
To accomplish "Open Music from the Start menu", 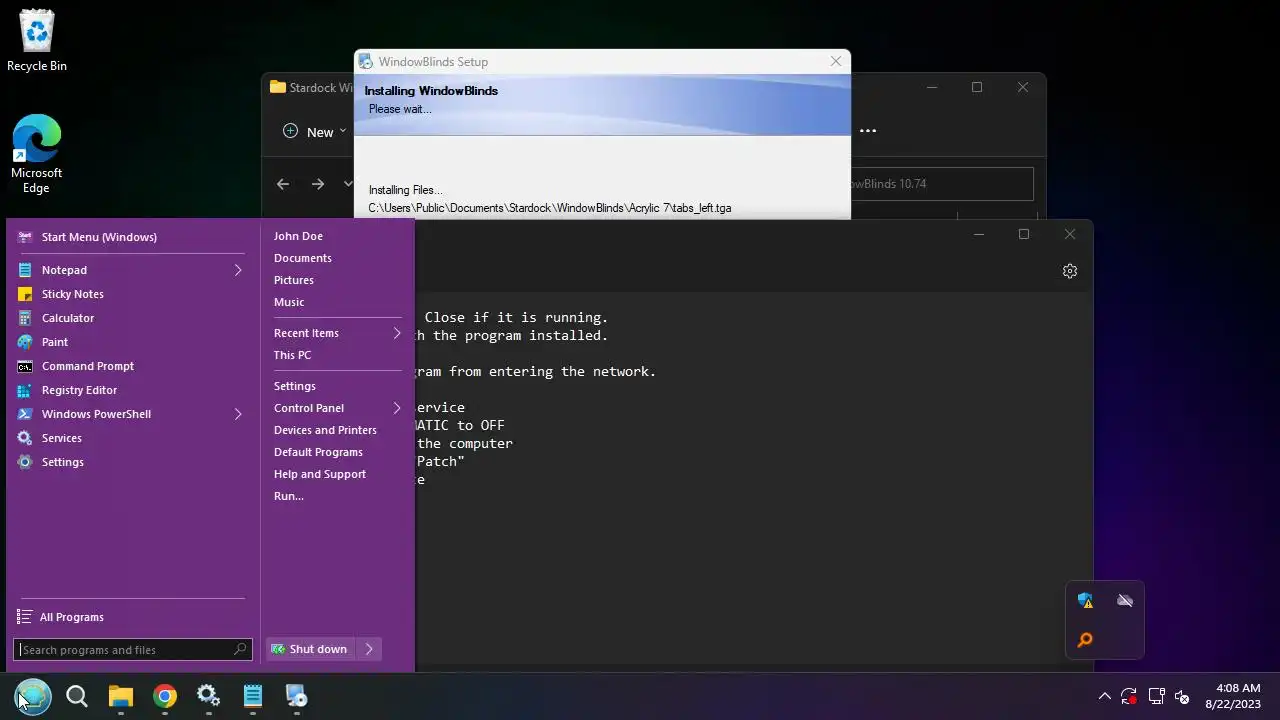I will [289, 302].
